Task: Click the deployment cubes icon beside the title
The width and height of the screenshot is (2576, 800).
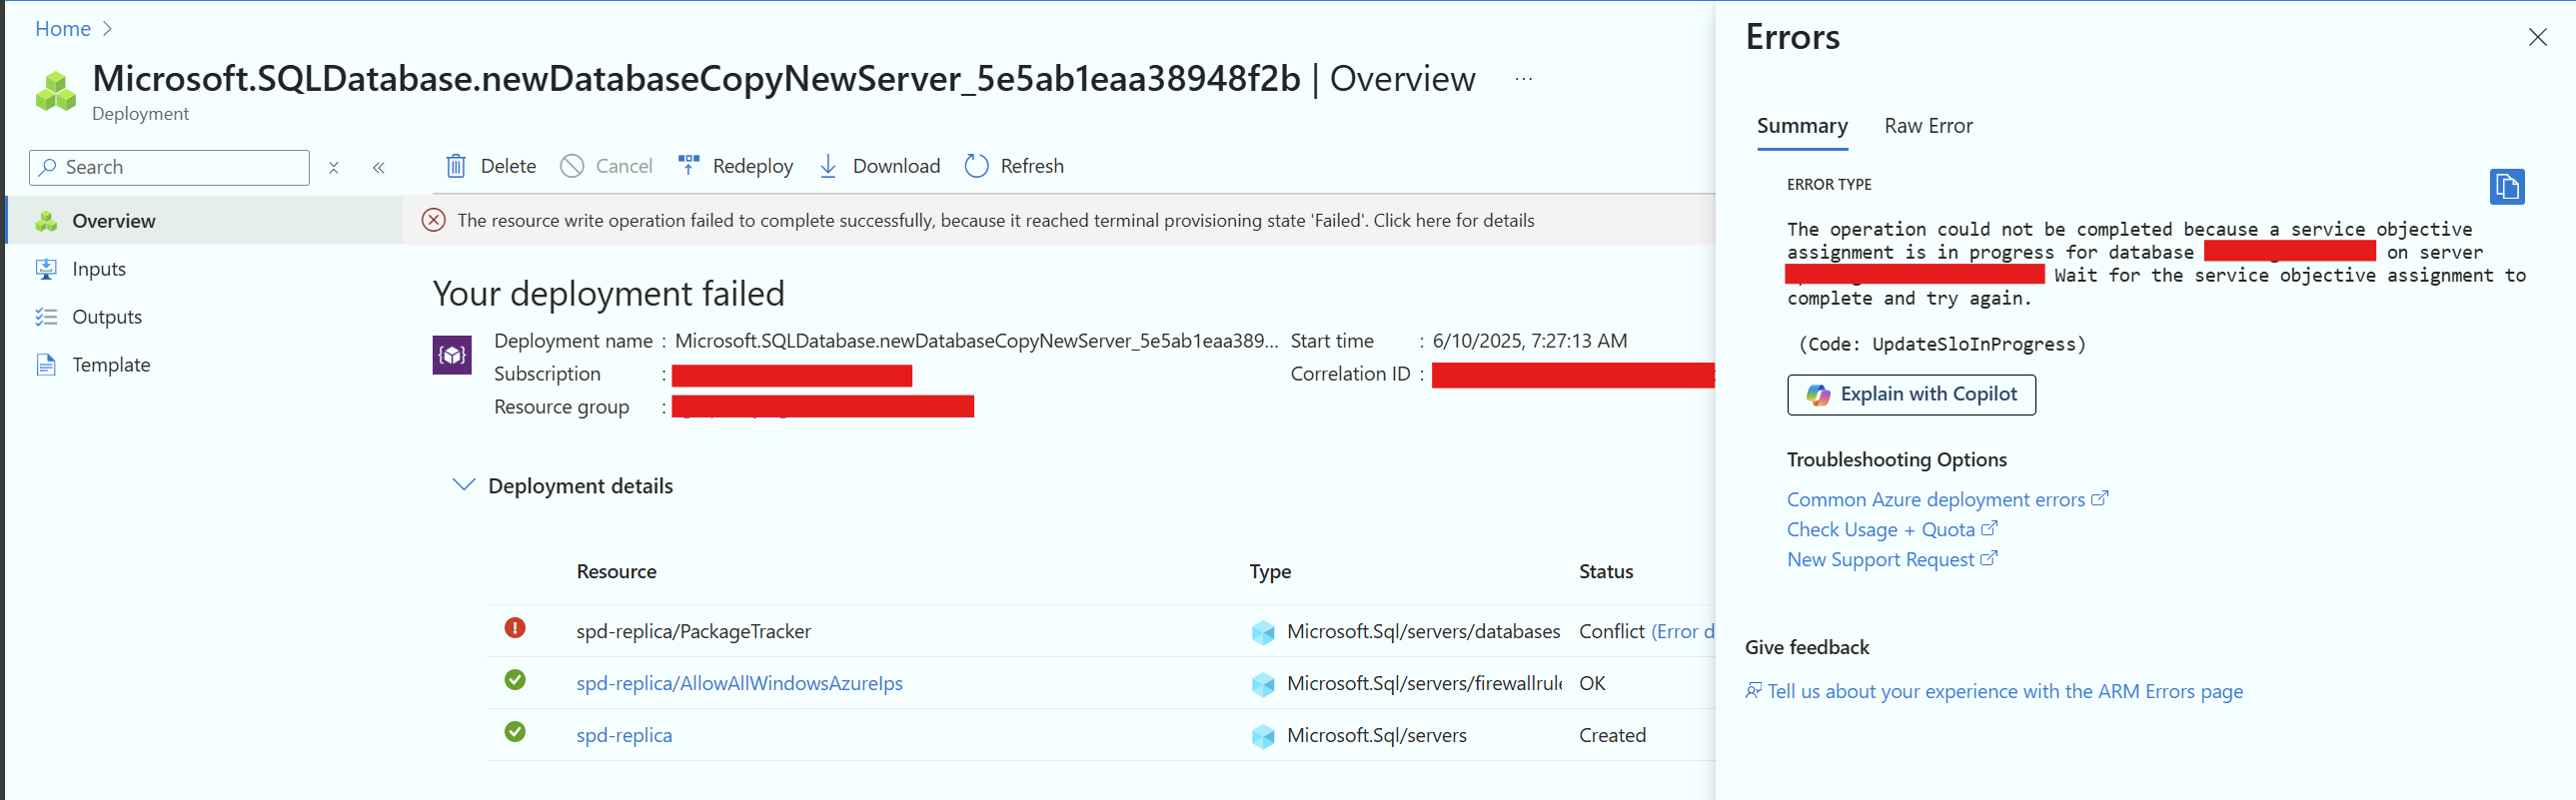Action: coord(56,91)
